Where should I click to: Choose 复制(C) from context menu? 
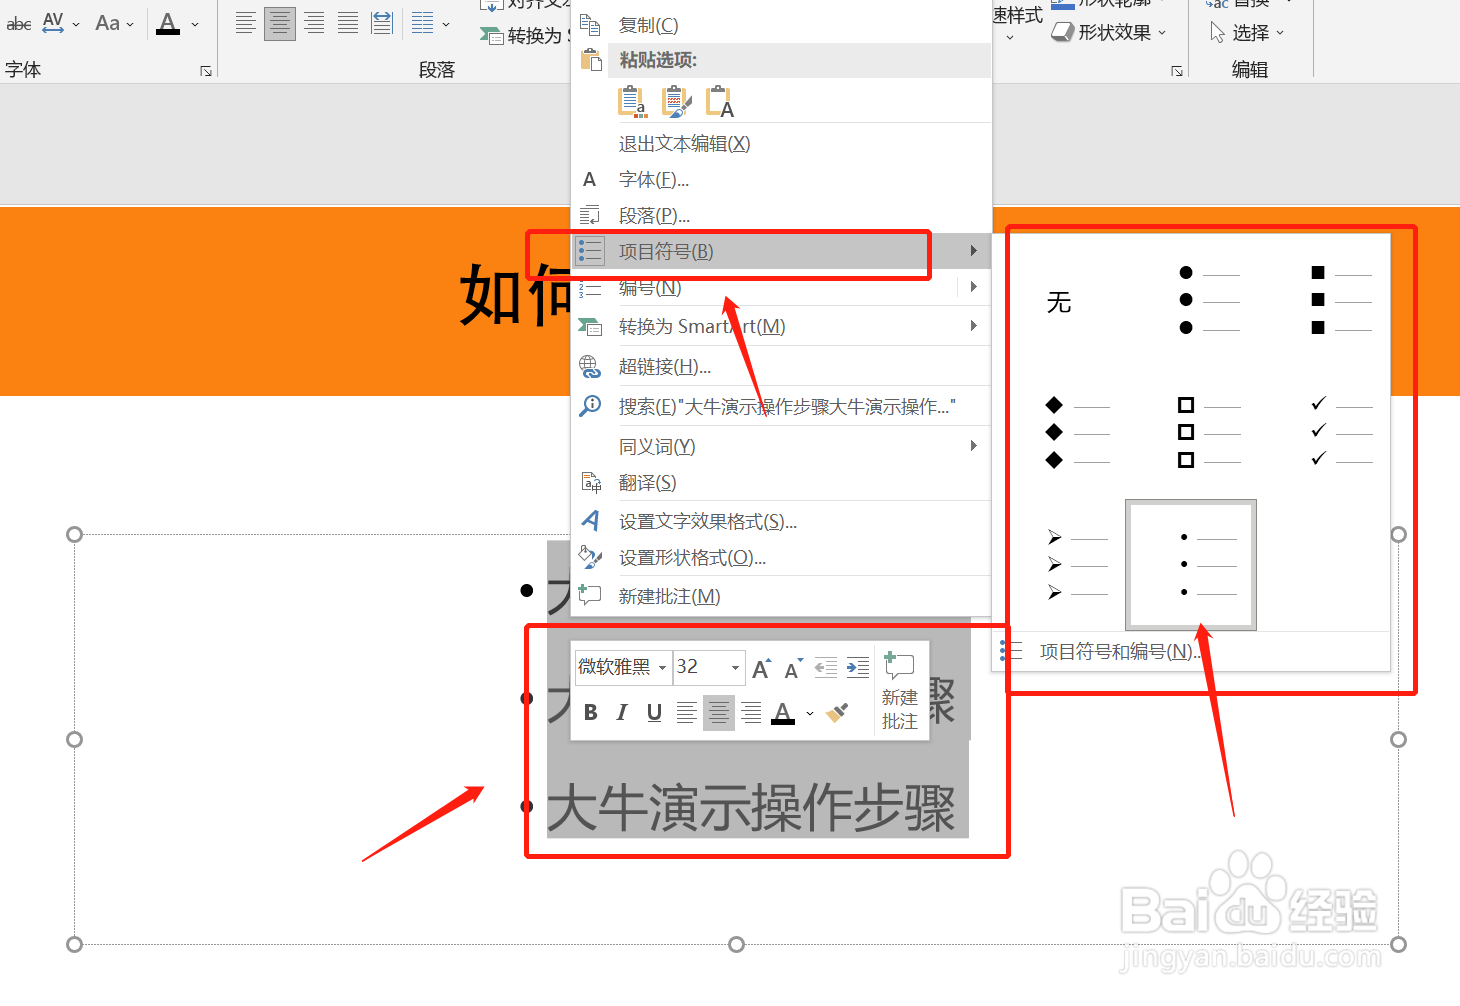tap(781, 25)
